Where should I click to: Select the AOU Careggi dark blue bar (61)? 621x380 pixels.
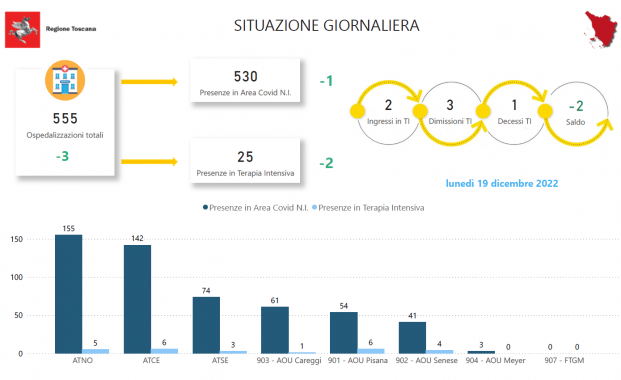click(x=275, y=330)
